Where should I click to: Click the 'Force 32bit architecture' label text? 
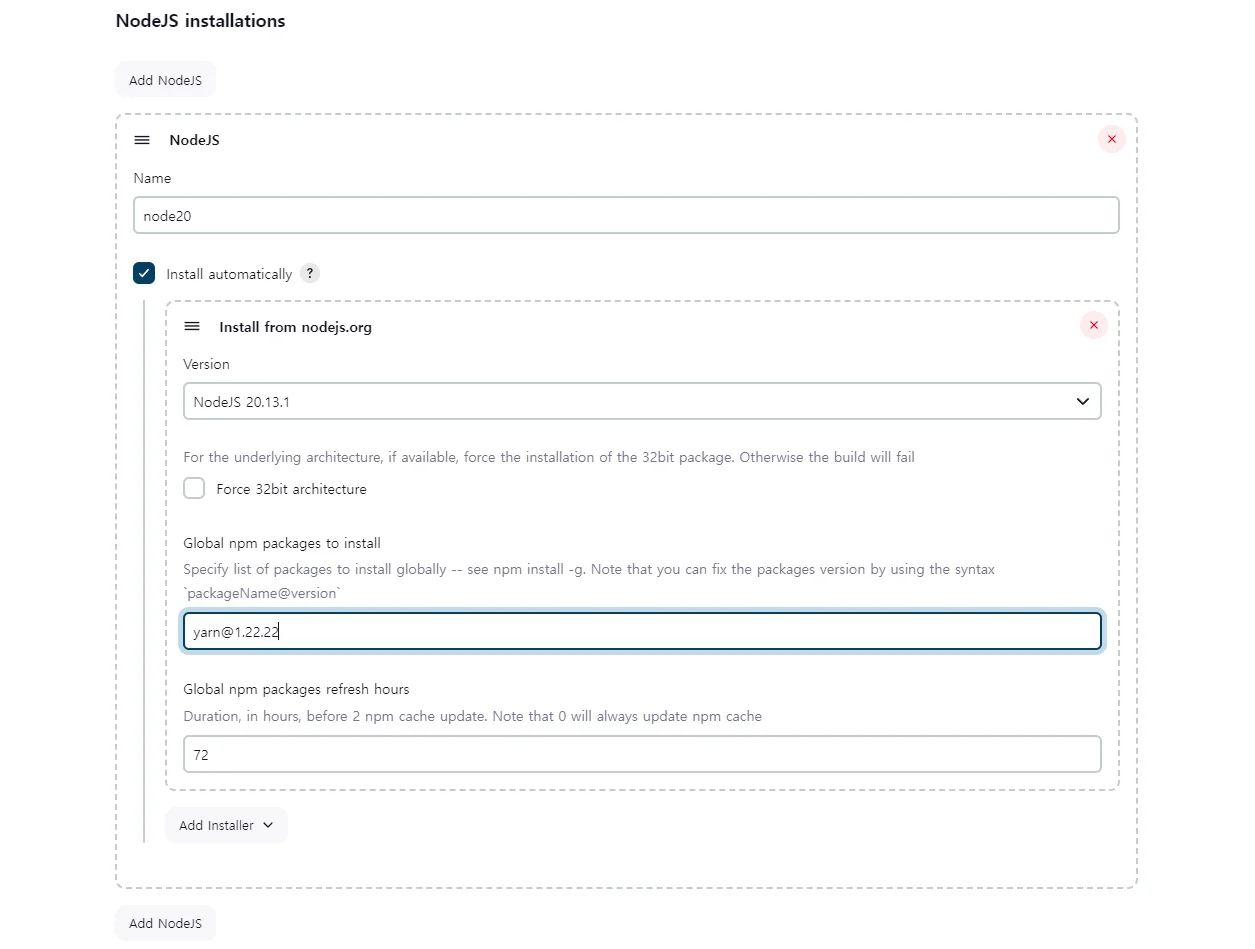click(291, 490)
